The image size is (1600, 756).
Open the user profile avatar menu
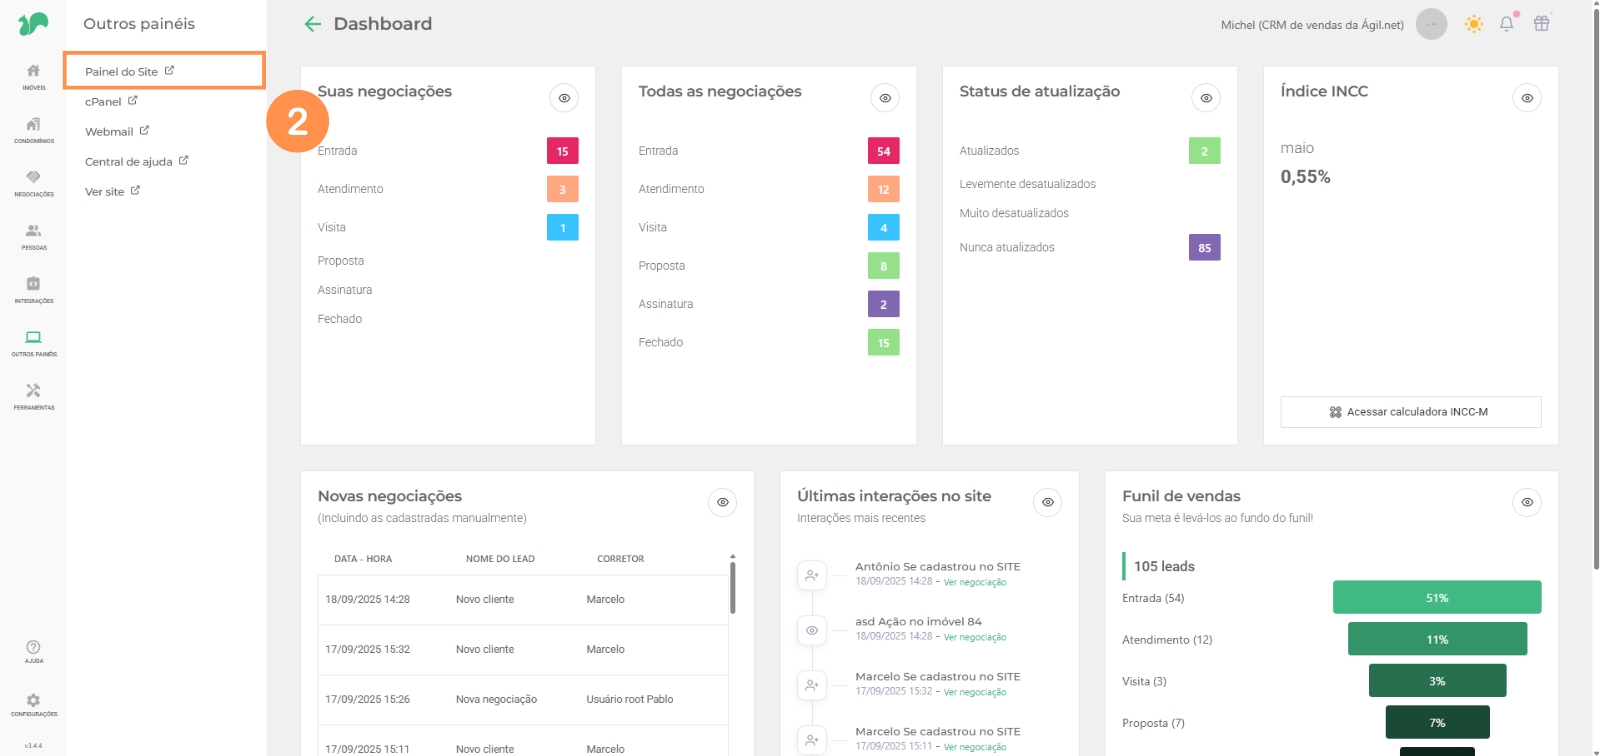1431,24
